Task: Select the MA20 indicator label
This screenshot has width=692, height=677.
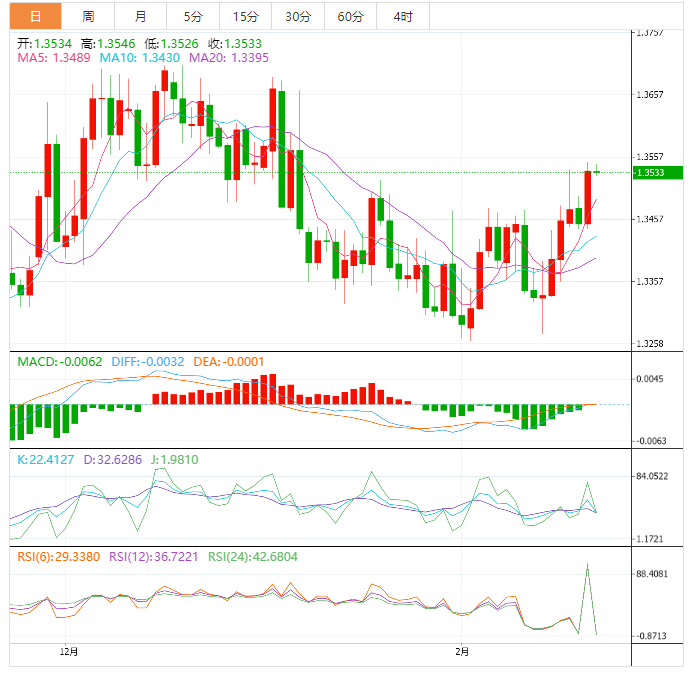Action: (228, 58)
